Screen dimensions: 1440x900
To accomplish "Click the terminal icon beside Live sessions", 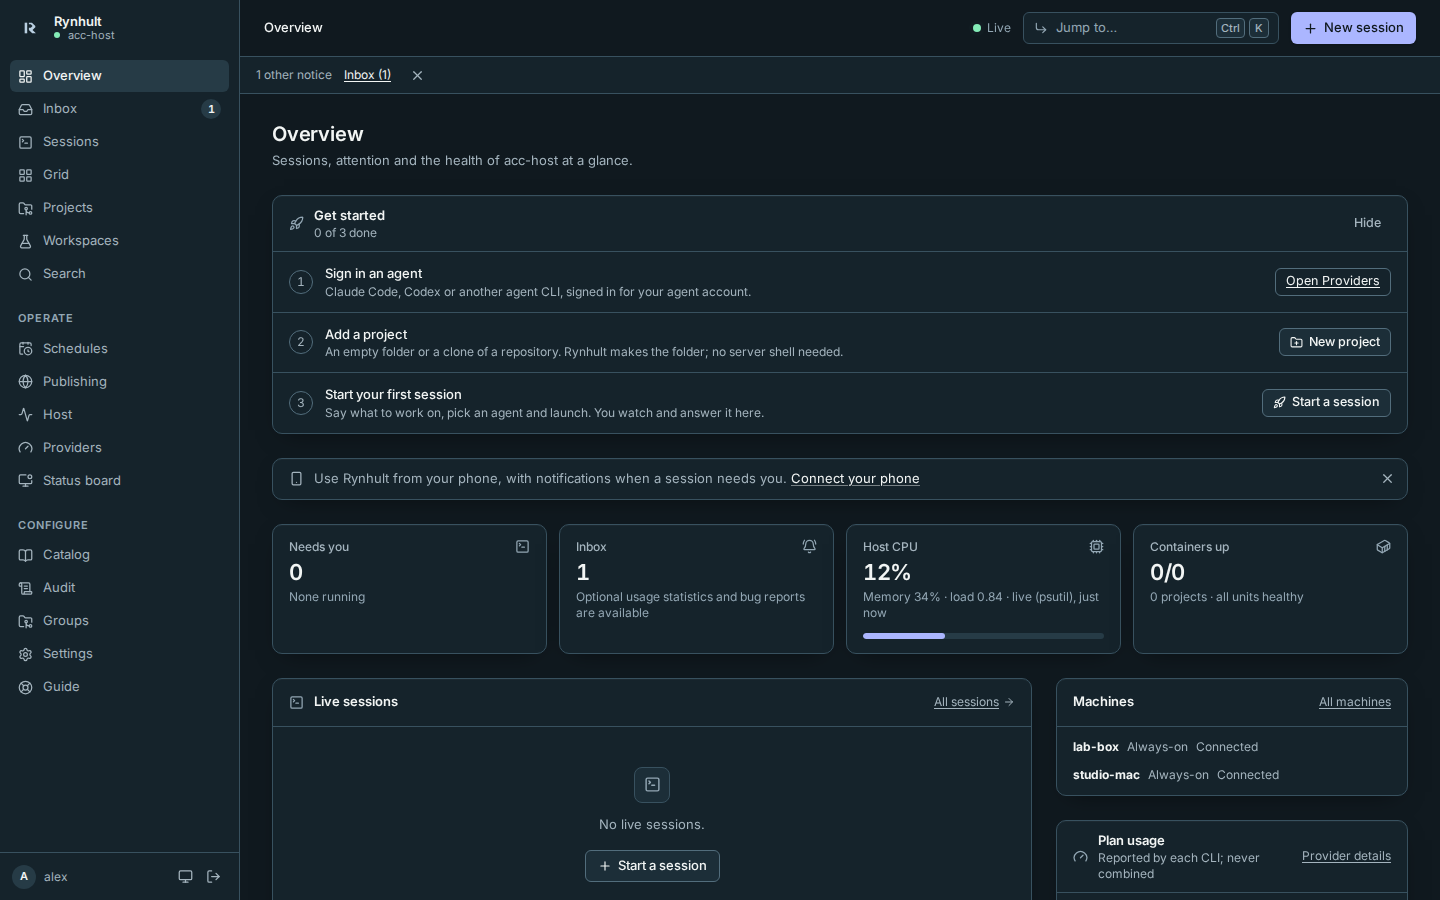I will tap(296, 702).
